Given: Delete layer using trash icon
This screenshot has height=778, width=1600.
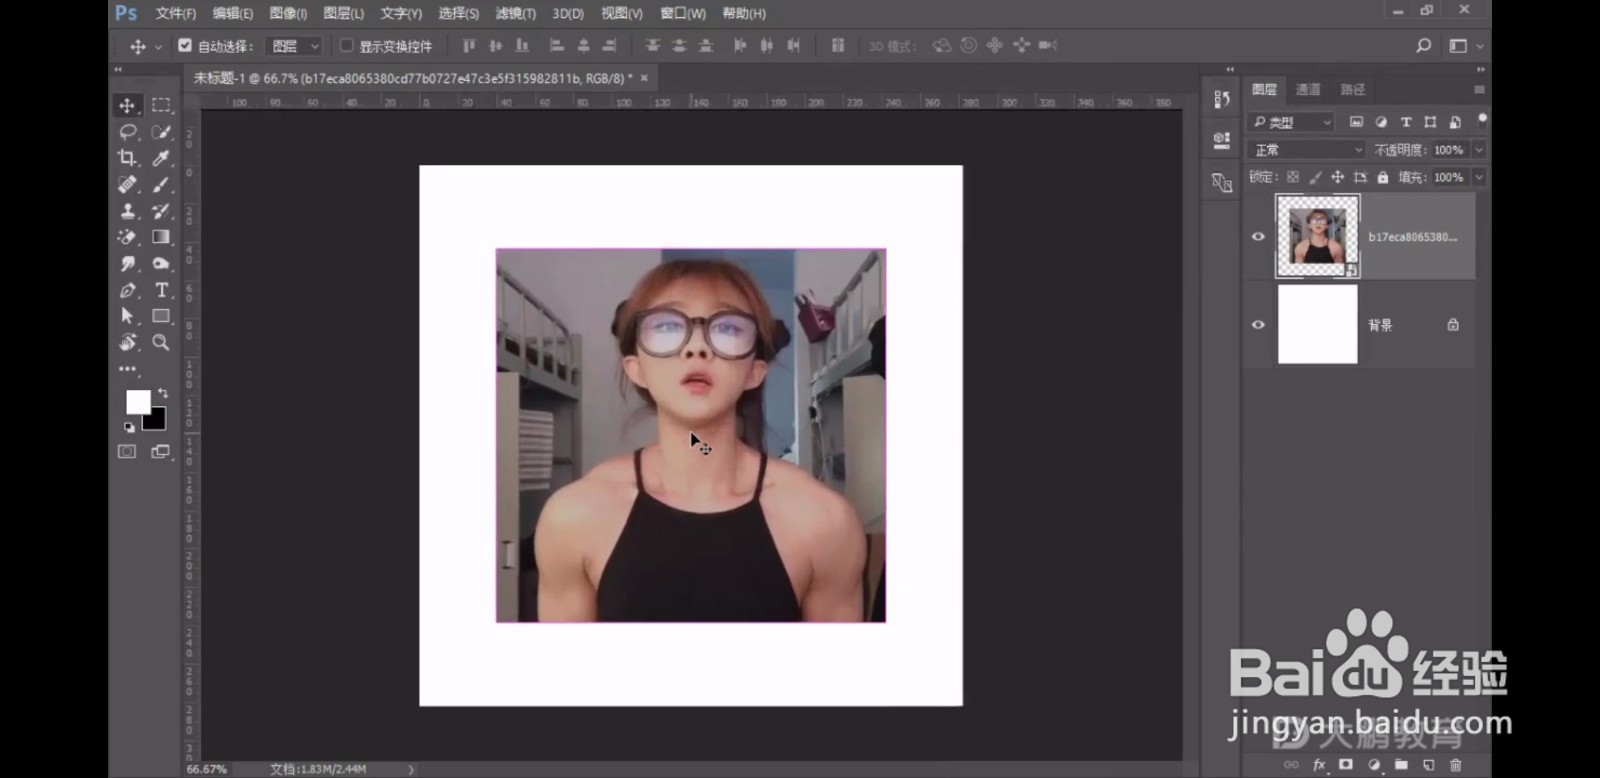Looking at the screenshot, I should click(x=1455, y=765).
